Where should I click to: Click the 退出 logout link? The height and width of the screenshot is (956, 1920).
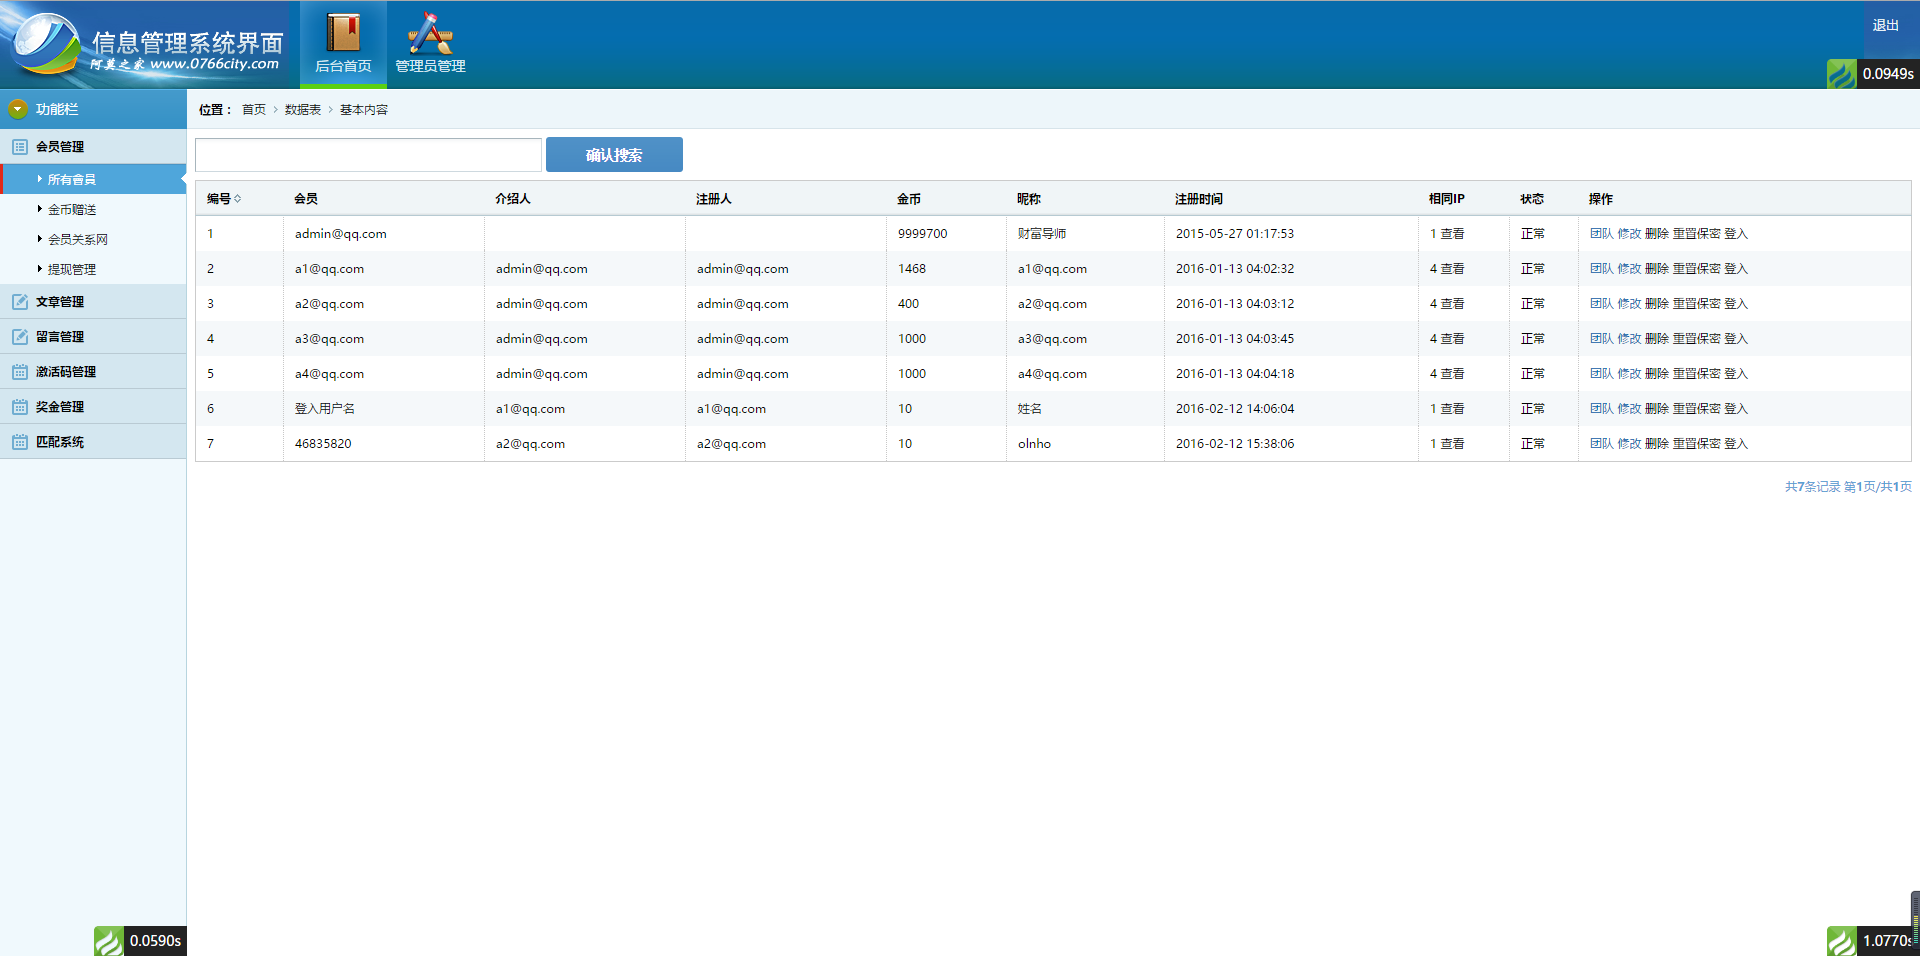pyautogui.click(x=1885, y=25)
